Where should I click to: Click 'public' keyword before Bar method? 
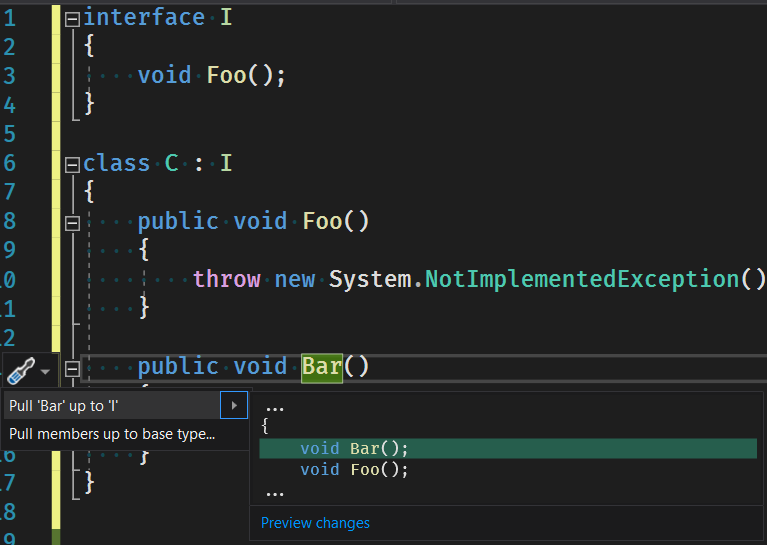click(x=178, y=367)
